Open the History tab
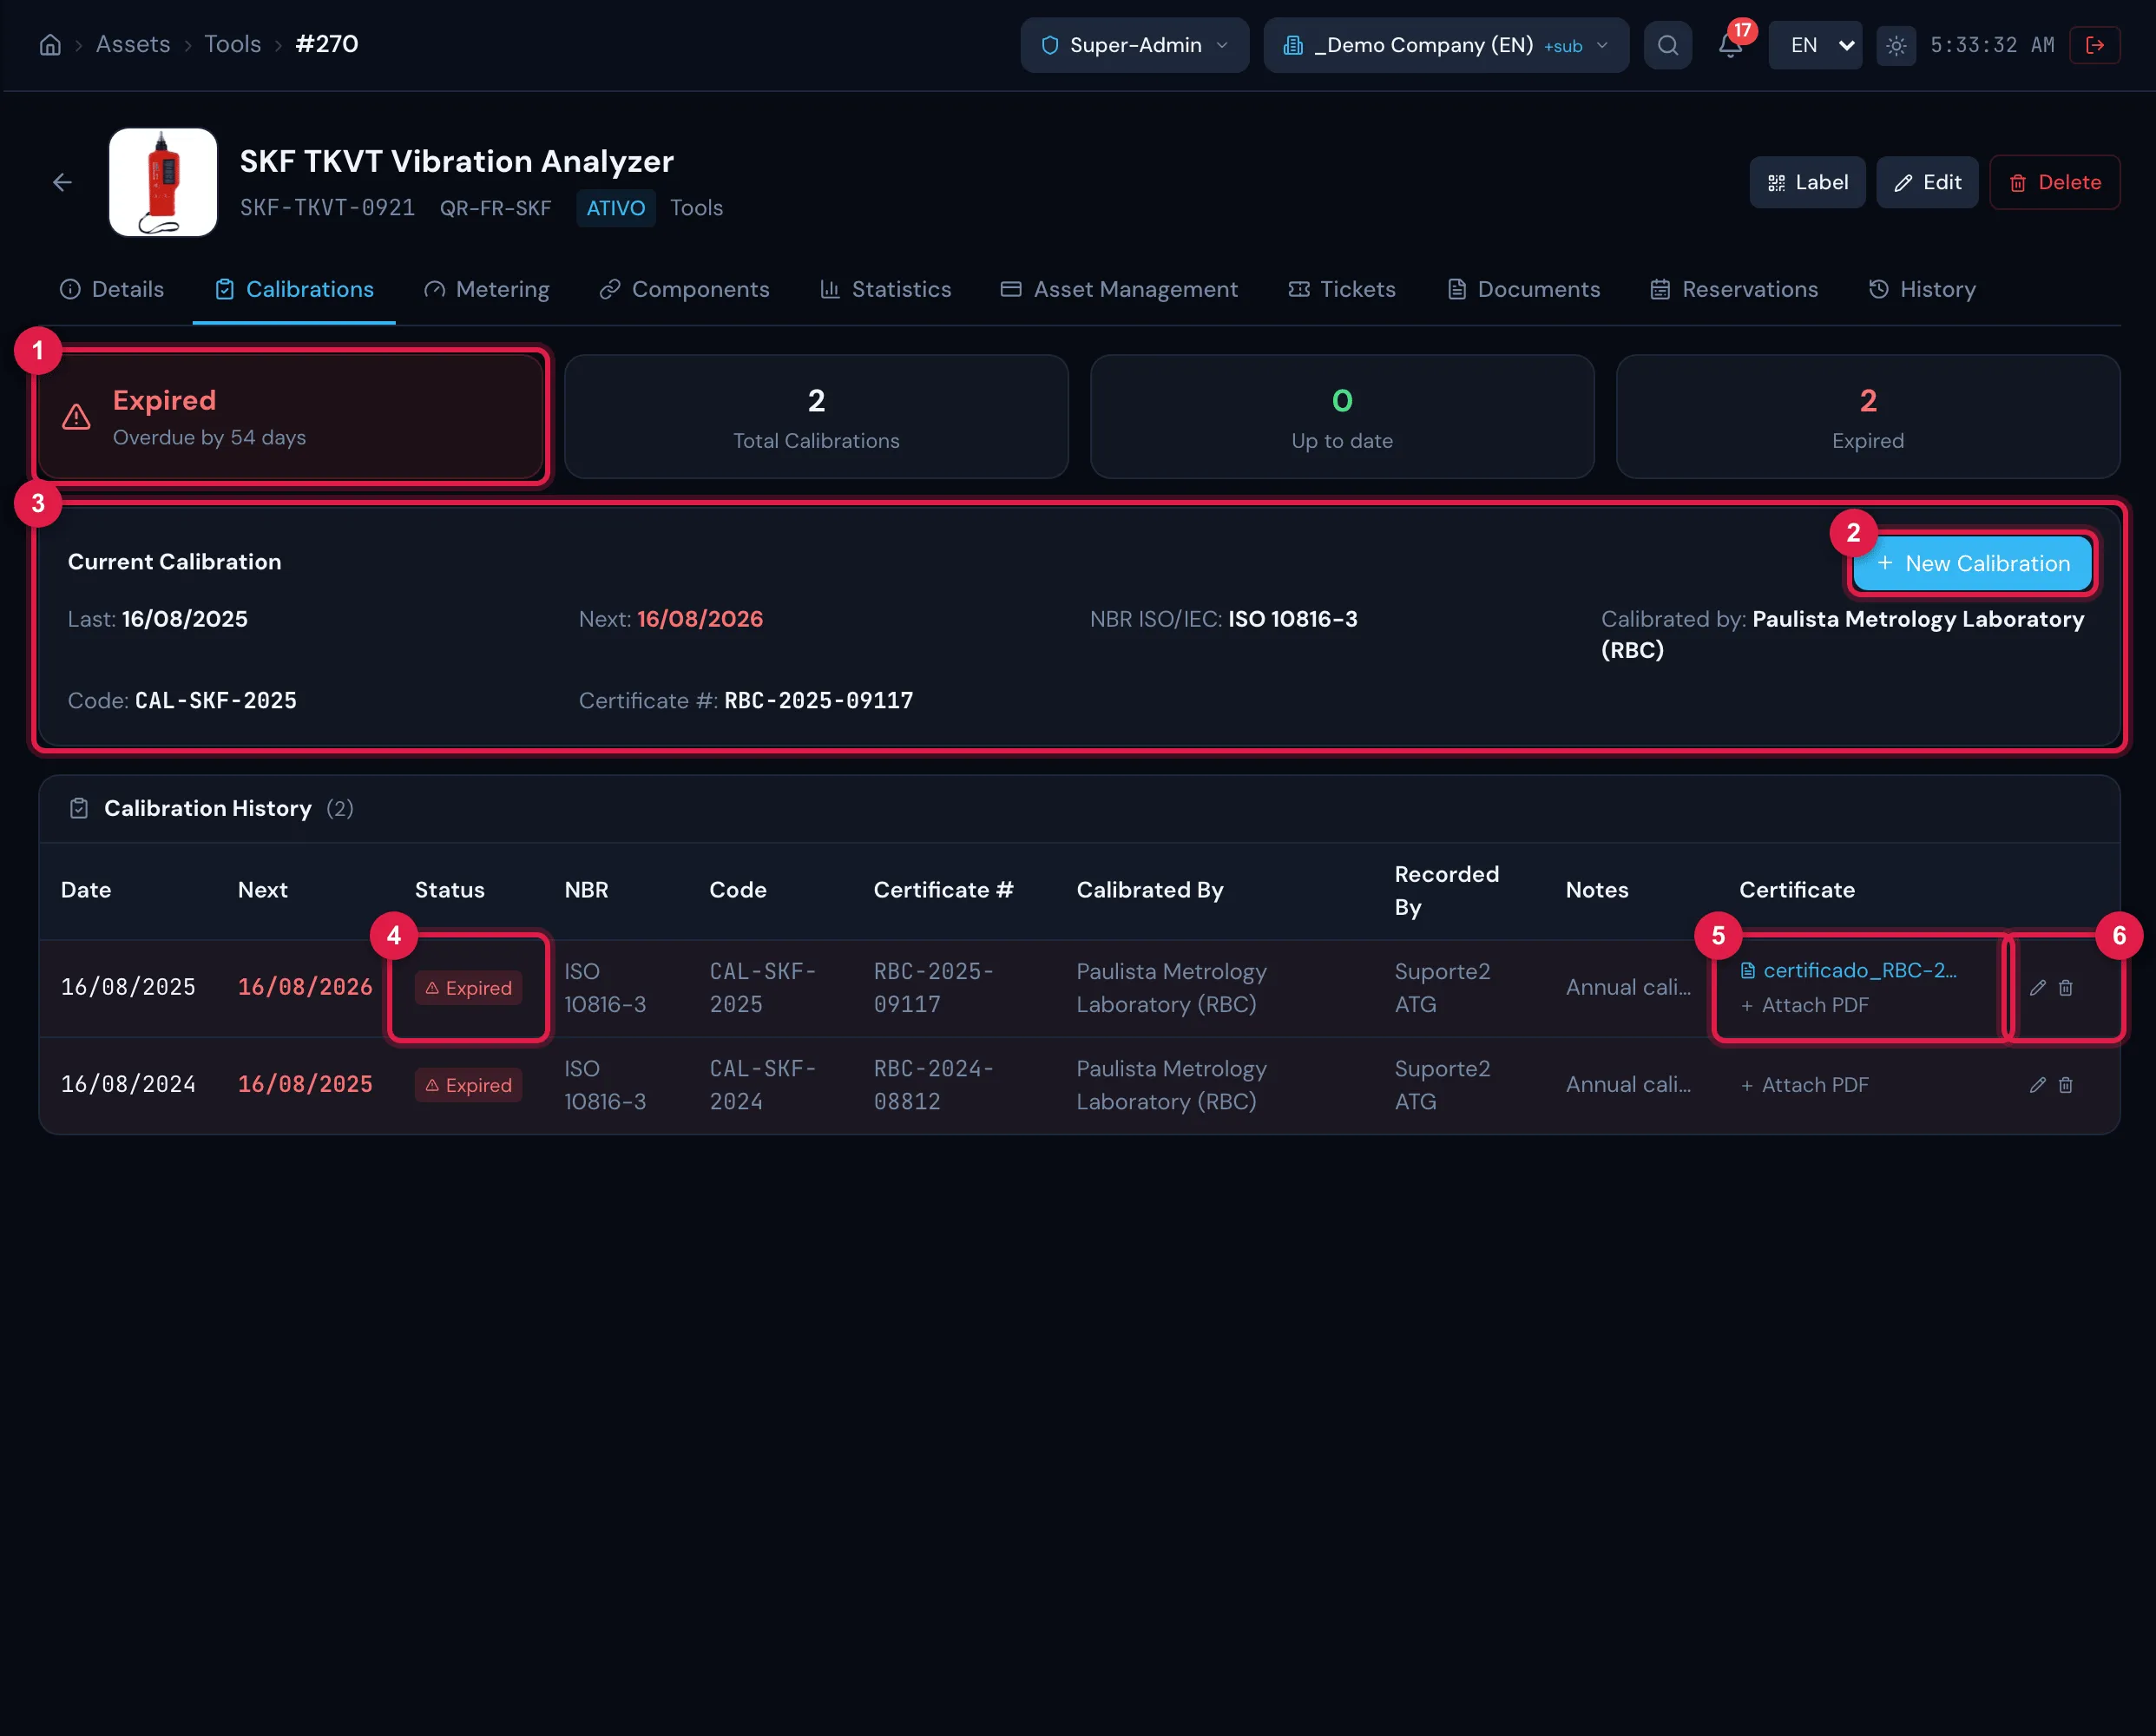Viewport: 2156px width, 1736px height. [x=1922, y=289]
